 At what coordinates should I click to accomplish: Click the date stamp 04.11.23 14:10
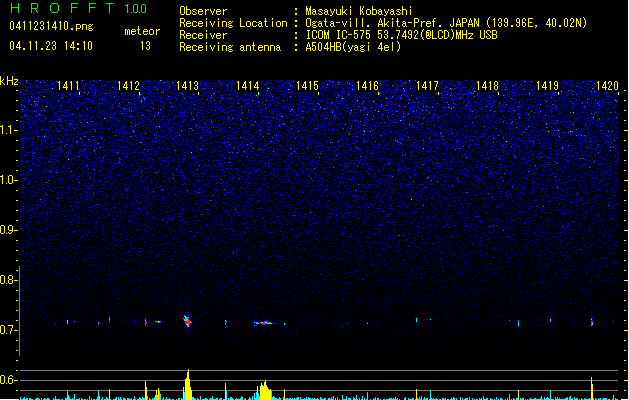(51, 46)
